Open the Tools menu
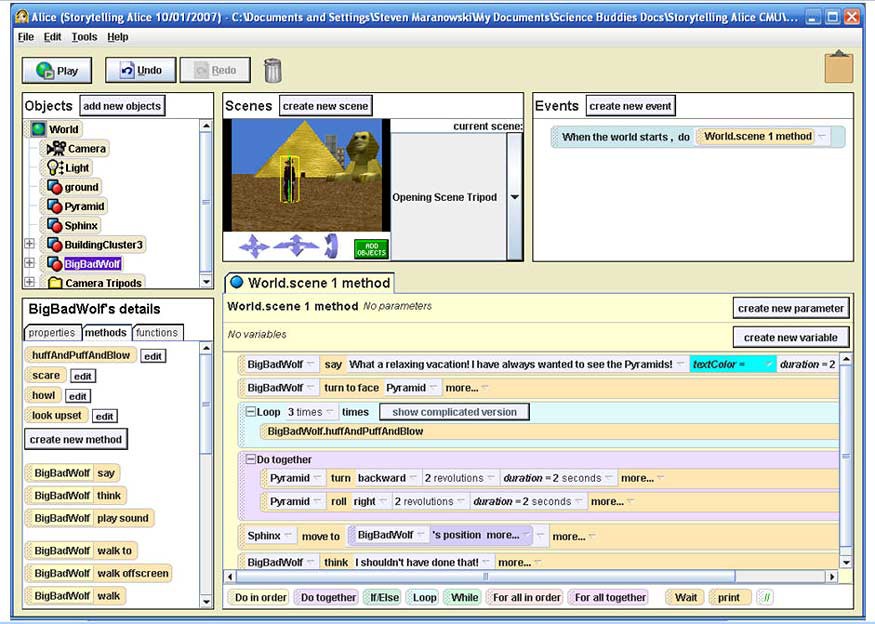This screenshot has height=624, width=875. 84,37
